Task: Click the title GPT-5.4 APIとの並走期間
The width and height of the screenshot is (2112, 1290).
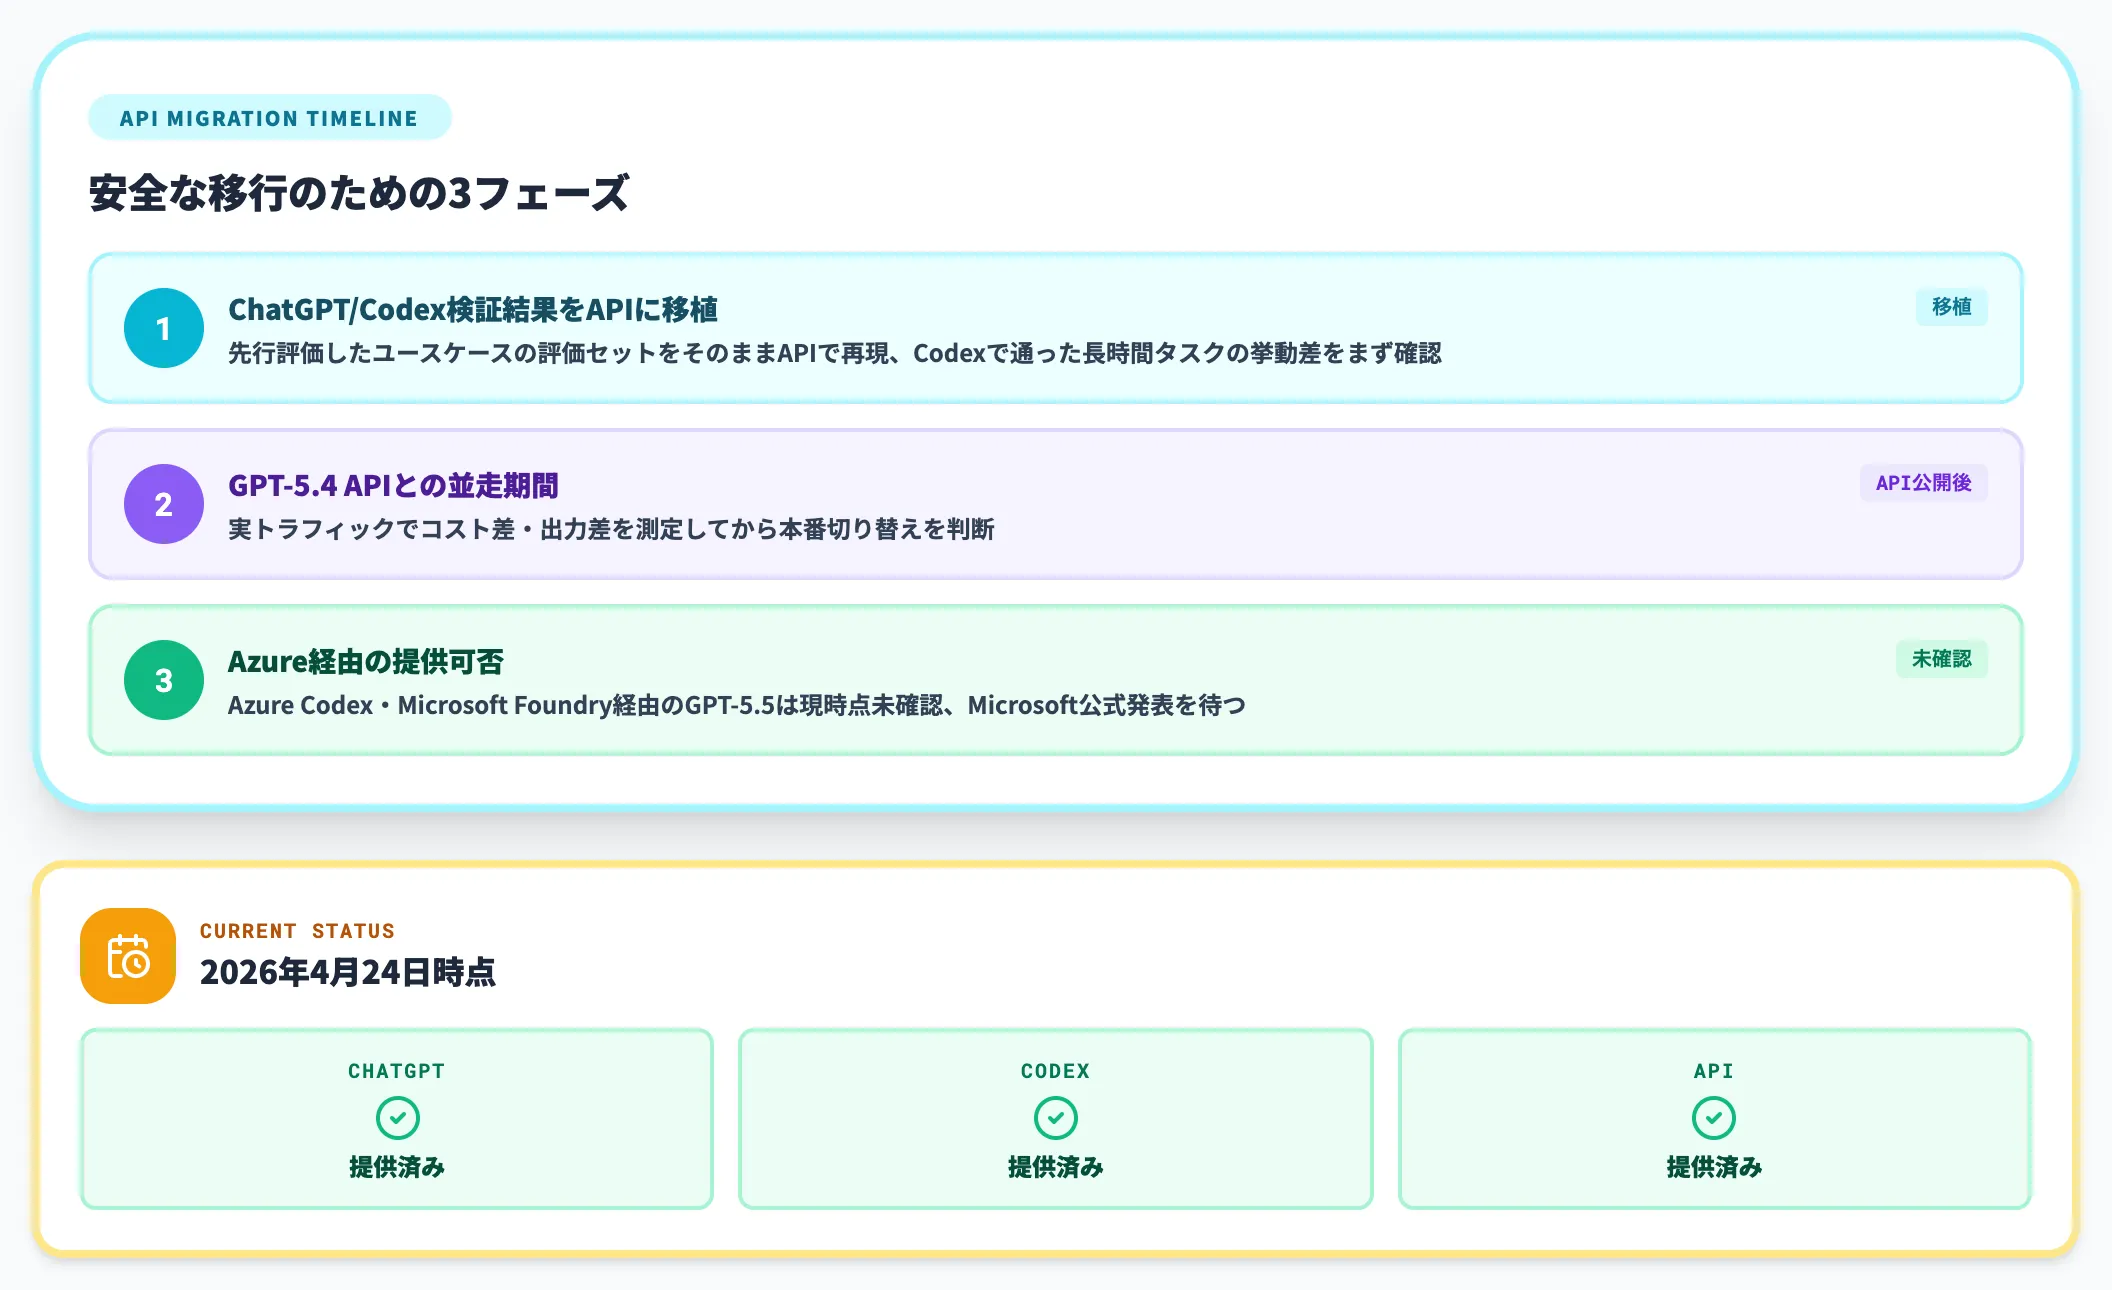Action: click(x=393, y=485)
